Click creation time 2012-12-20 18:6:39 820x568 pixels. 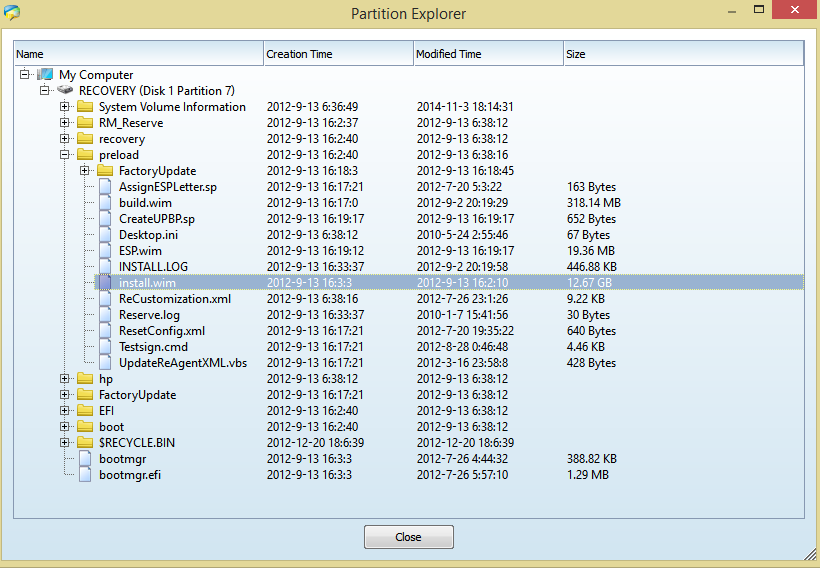(x=315, y=442)
